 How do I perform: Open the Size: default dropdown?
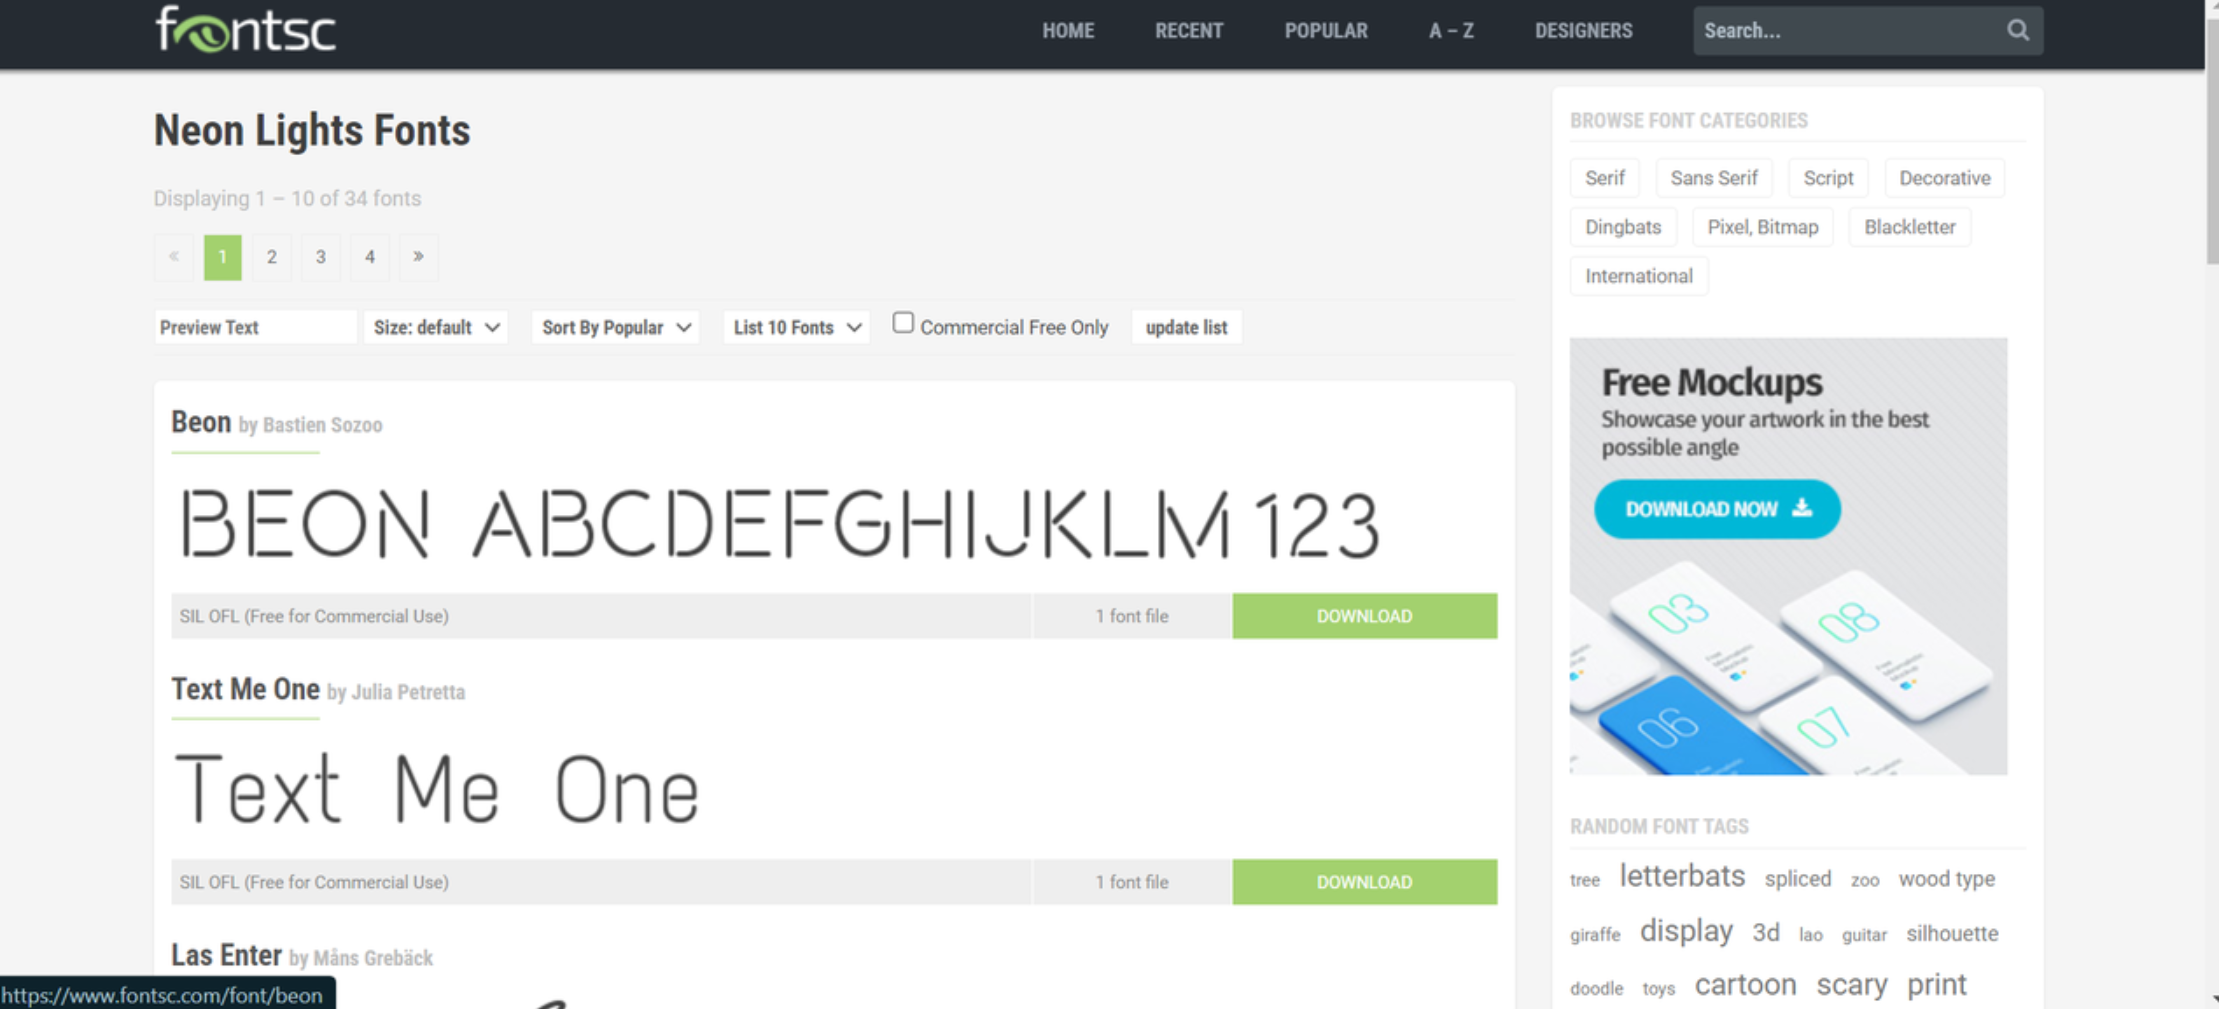435,327
